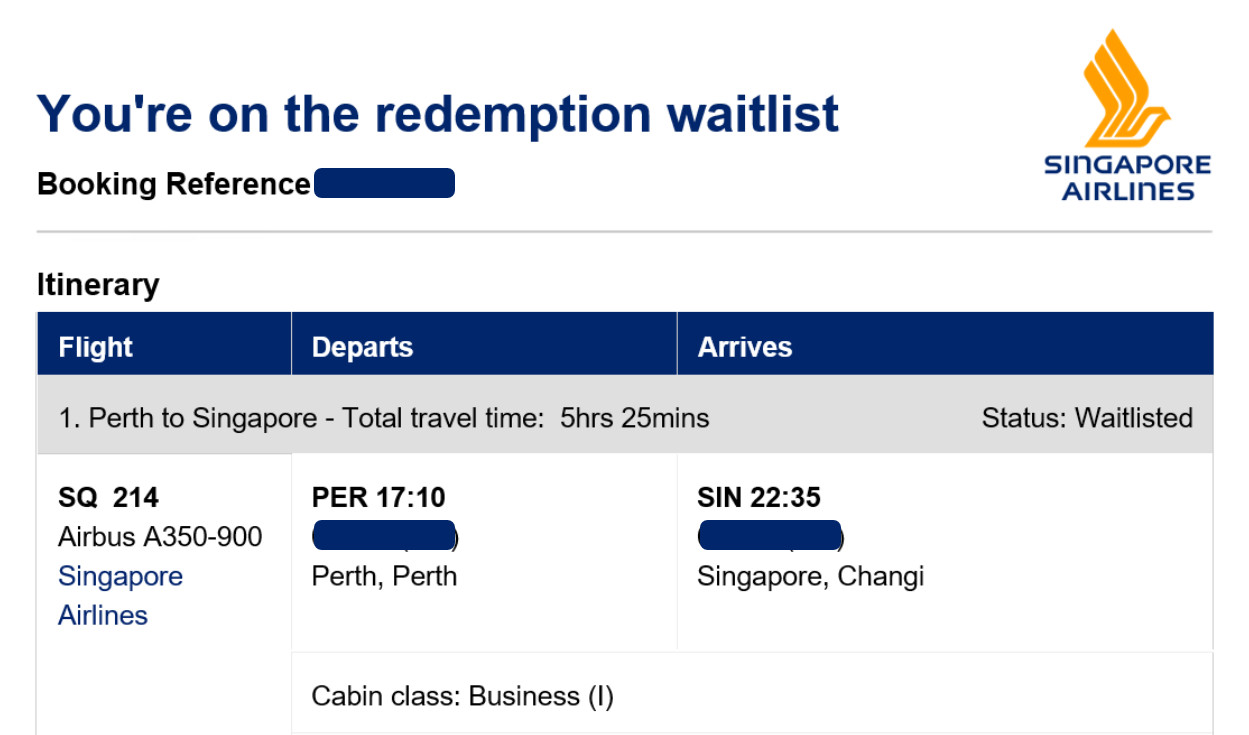
Task: Click the Itinerary section heading
Action: [x=98, y=285]
